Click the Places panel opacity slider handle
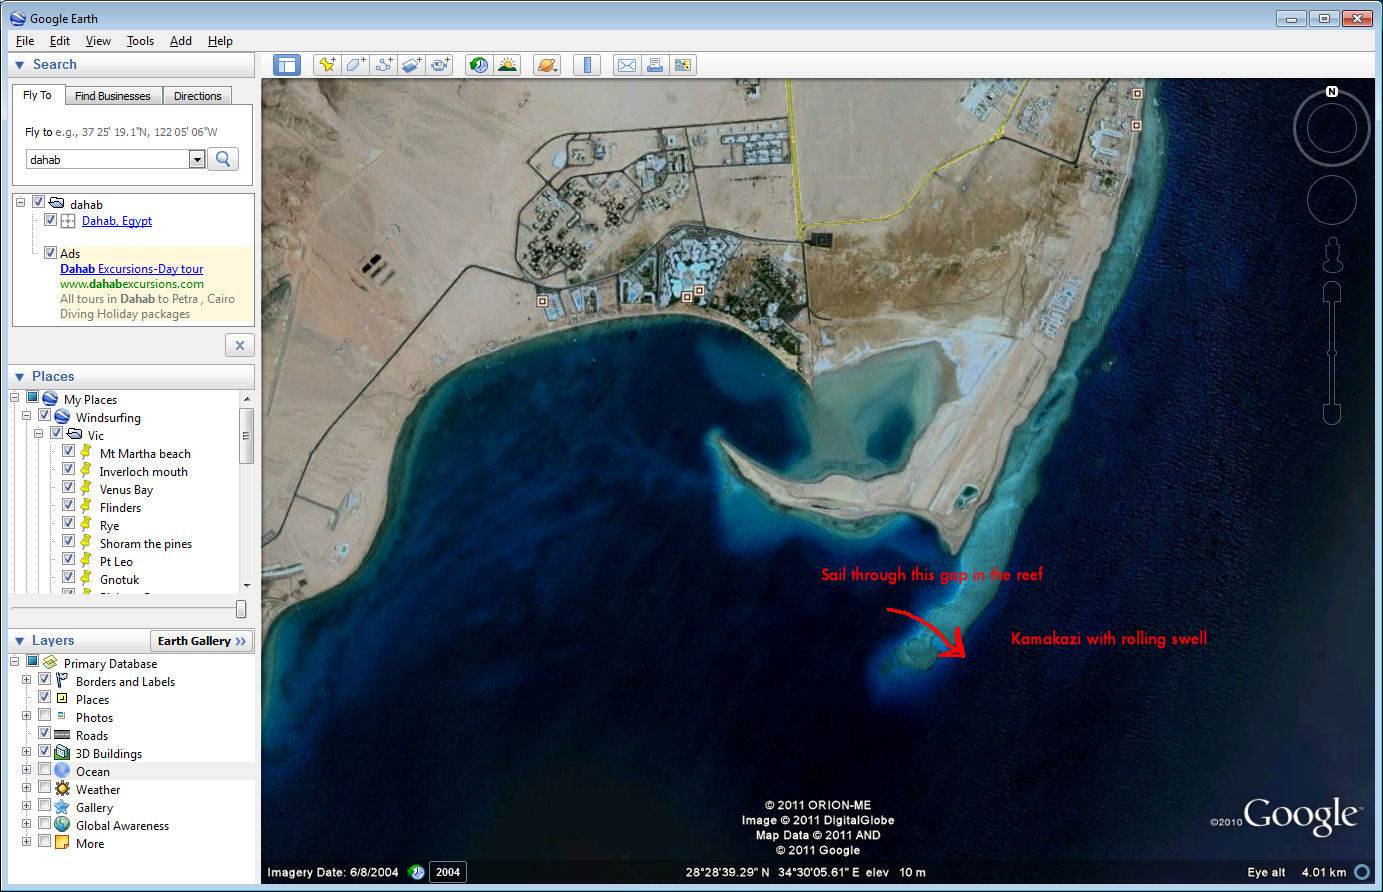 click(x=241, y=609)
